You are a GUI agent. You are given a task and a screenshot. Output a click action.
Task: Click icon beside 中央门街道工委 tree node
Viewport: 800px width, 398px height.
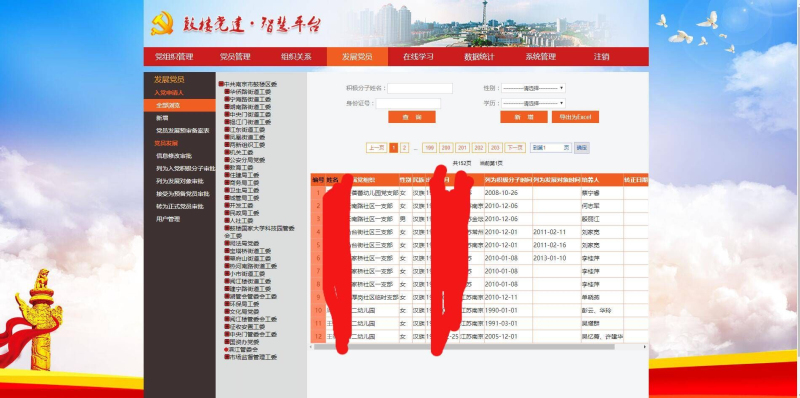pos(227,115)
